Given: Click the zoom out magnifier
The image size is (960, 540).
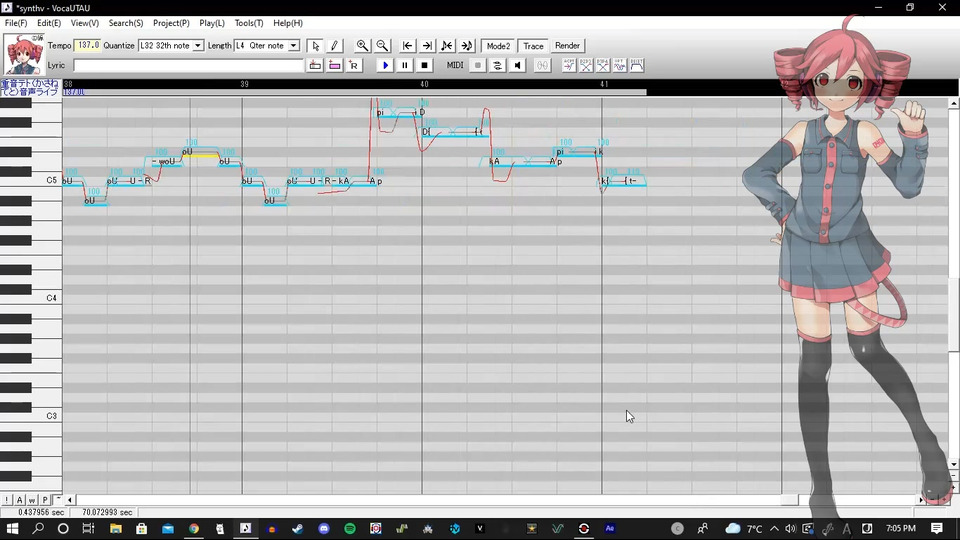Looking at the screenshot, I should [x=382, y=46].
